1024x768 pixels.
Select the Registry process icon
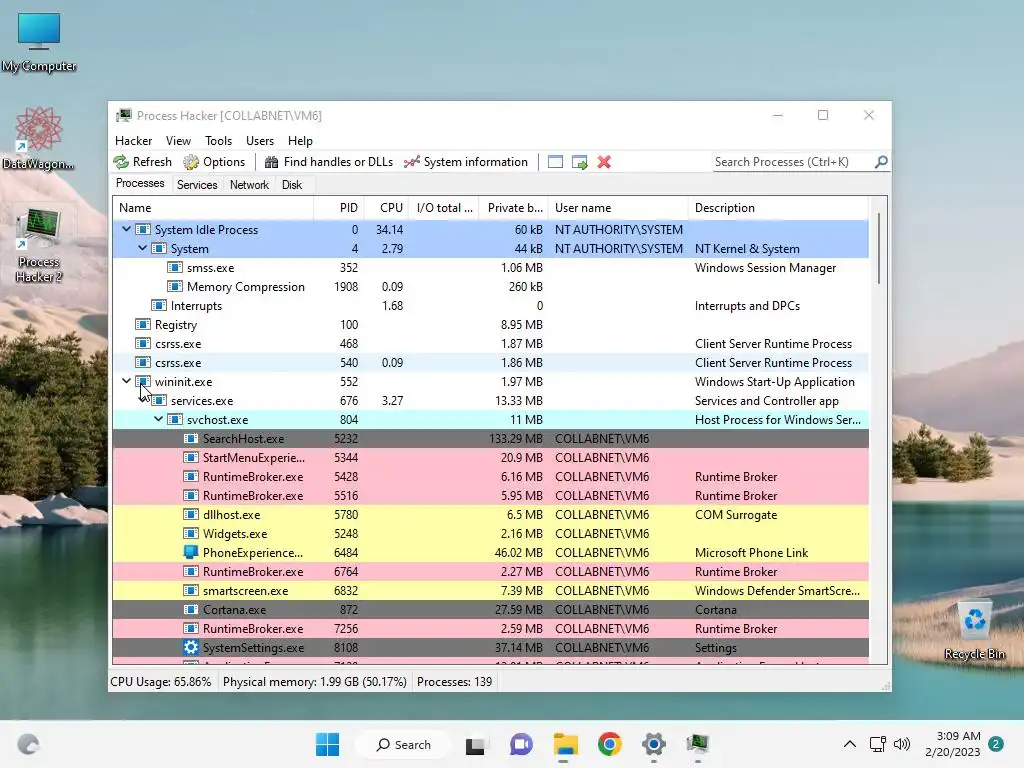(x=142, y=324)
